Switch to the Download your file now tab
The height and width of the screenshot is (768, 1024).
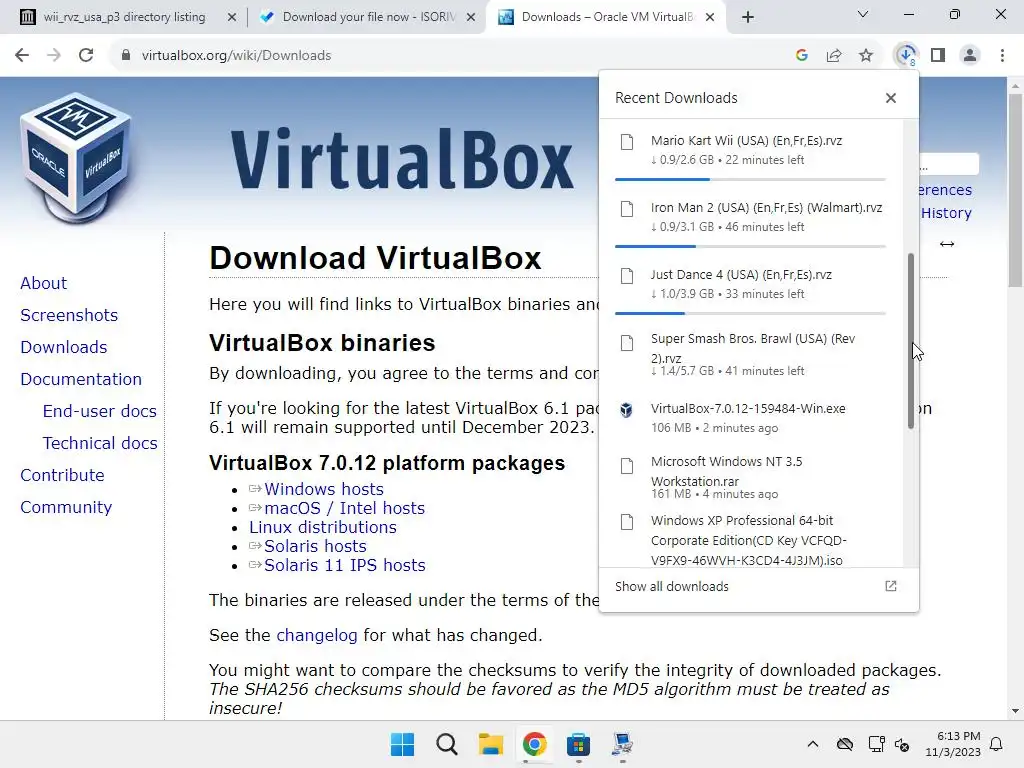tap(368, 17)
